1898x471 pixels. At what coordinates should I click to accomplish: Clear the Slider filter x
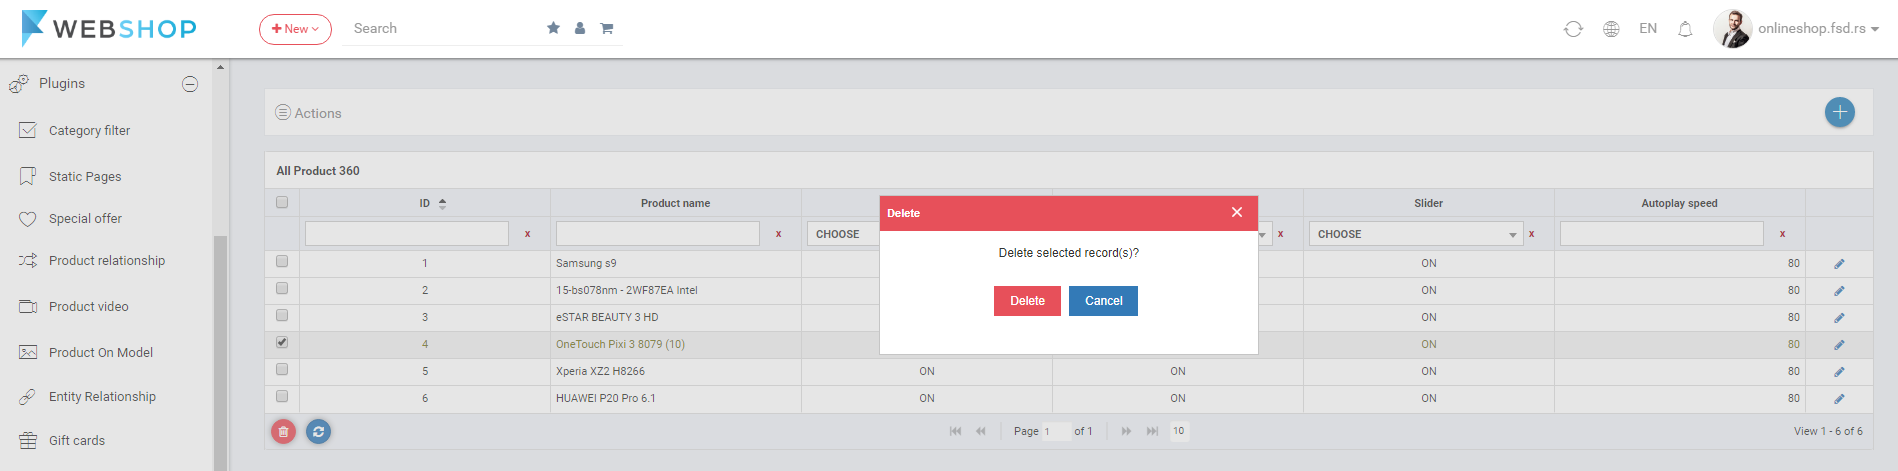coord(1531,234)
